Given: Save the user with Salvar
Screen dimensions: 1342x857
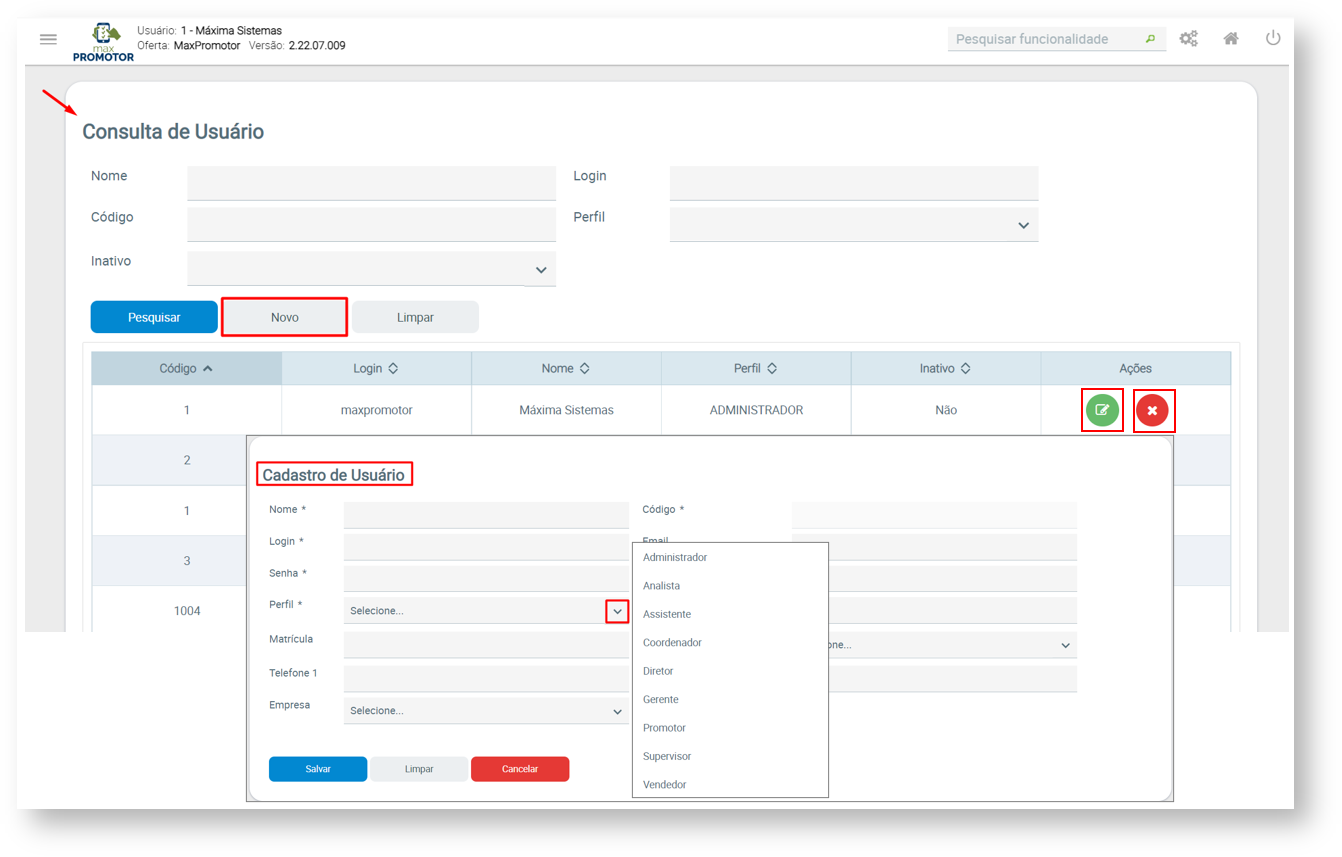Looking at the screenshot, I should 318,769.
